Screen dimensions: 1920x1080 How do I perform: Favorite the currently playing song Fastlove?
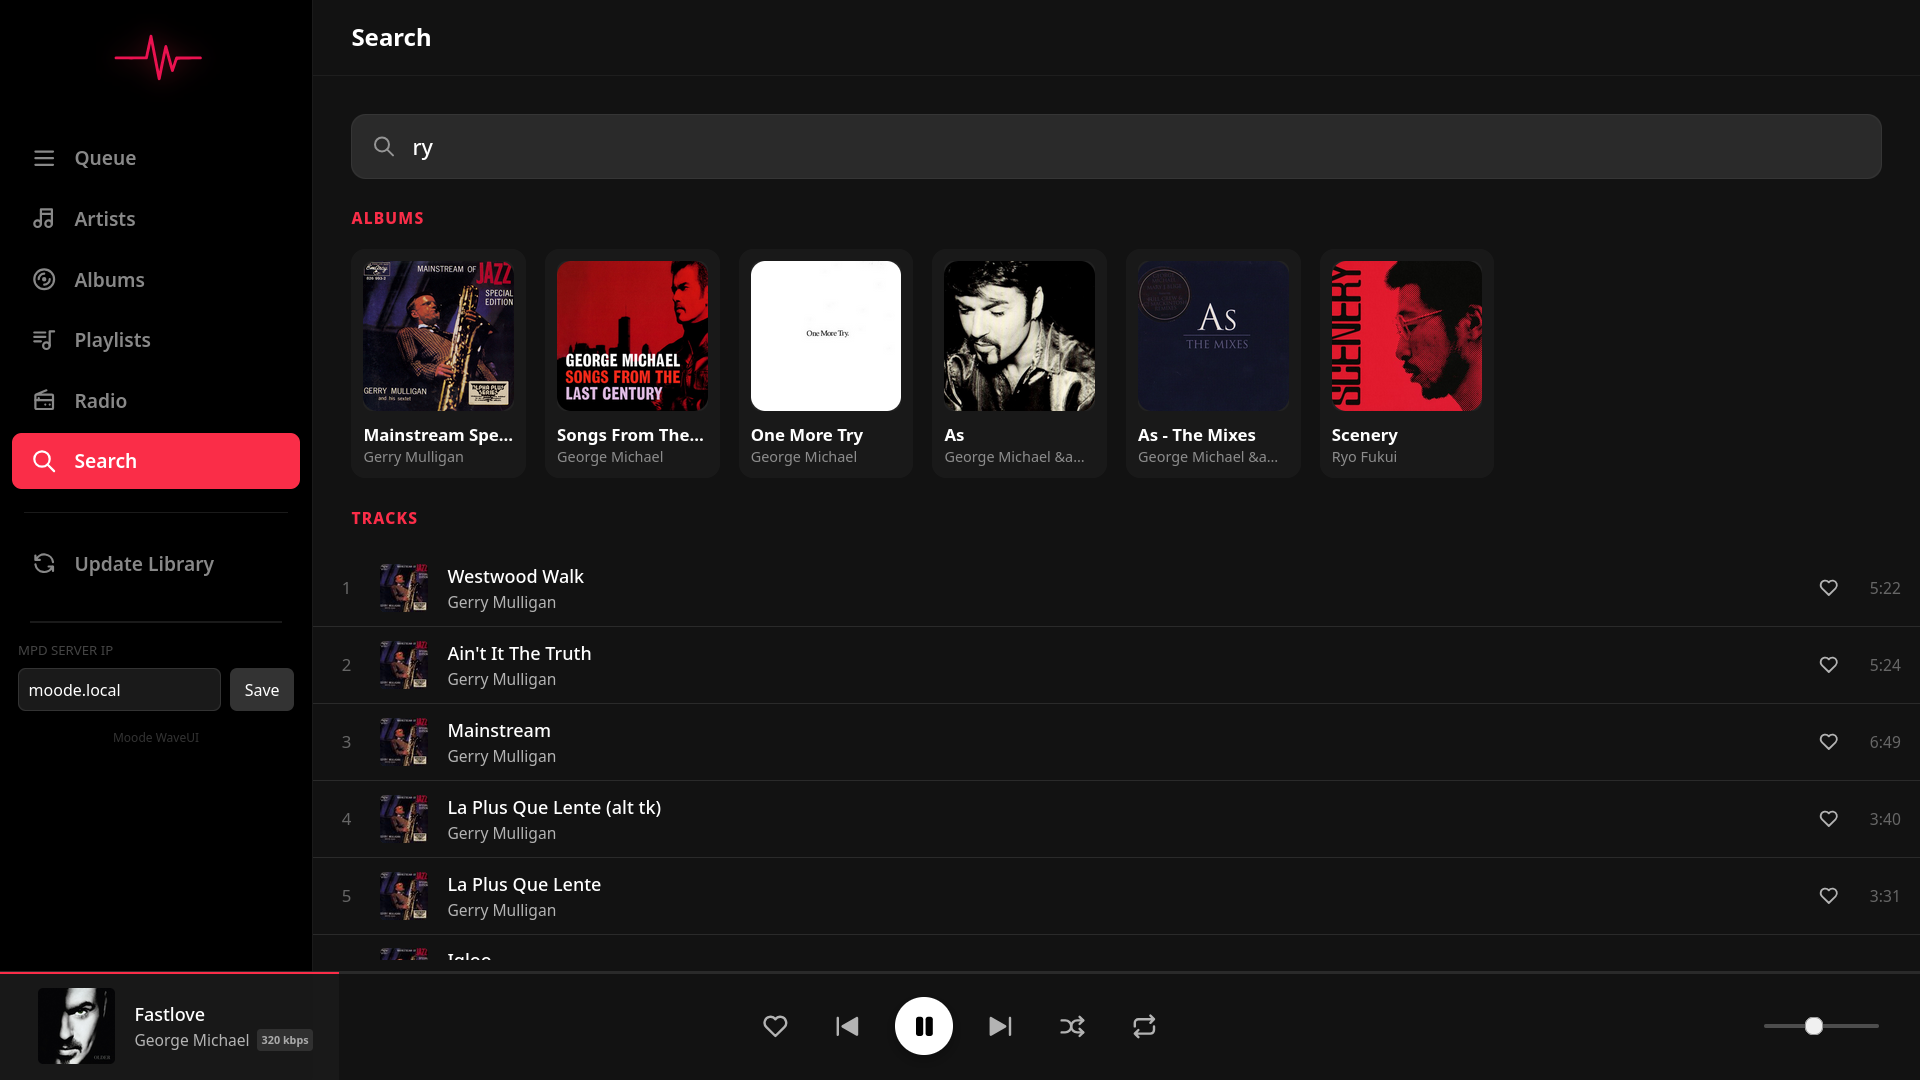pyautogui.click(x=775, y=1026)
